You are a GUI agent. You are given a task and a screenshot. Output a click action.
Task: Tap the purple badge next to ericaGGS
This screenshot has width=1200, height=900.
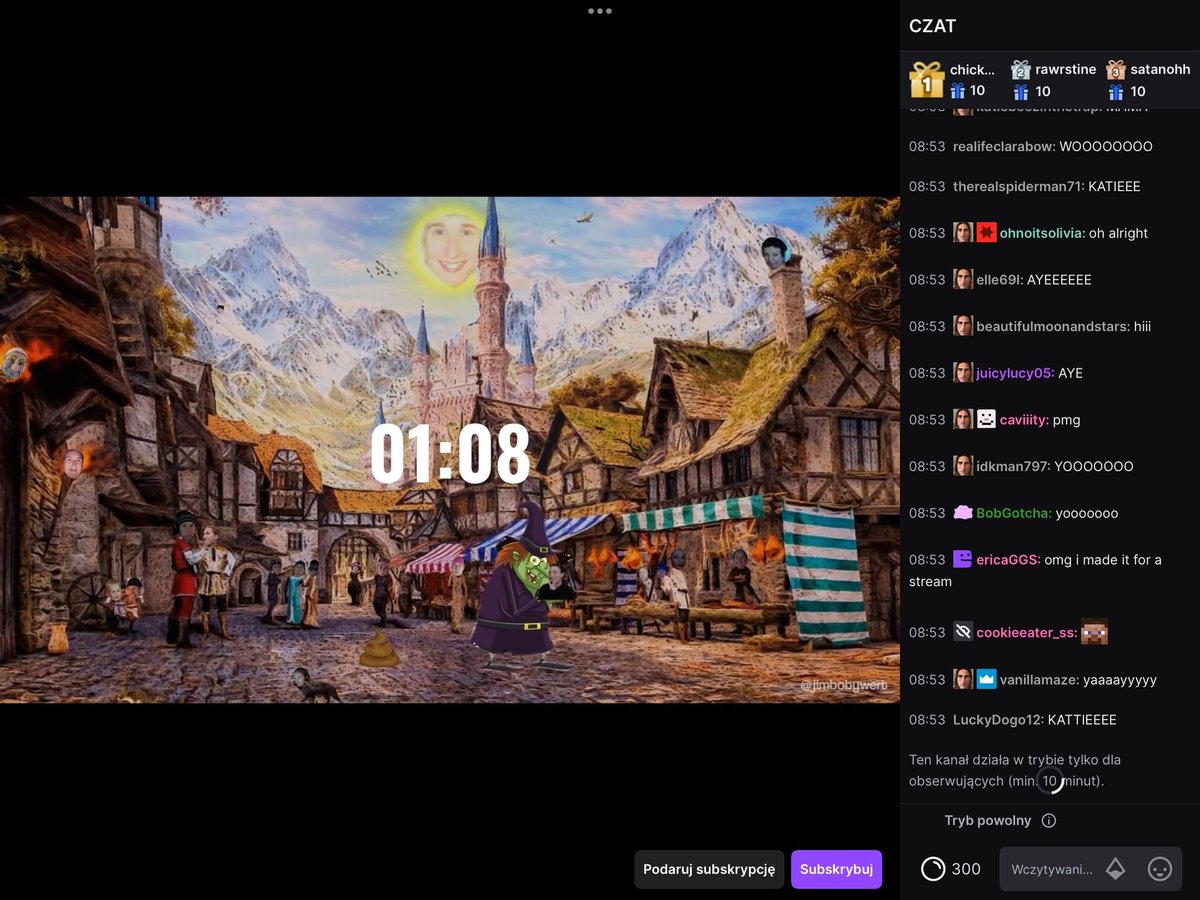tap(963, 559)
